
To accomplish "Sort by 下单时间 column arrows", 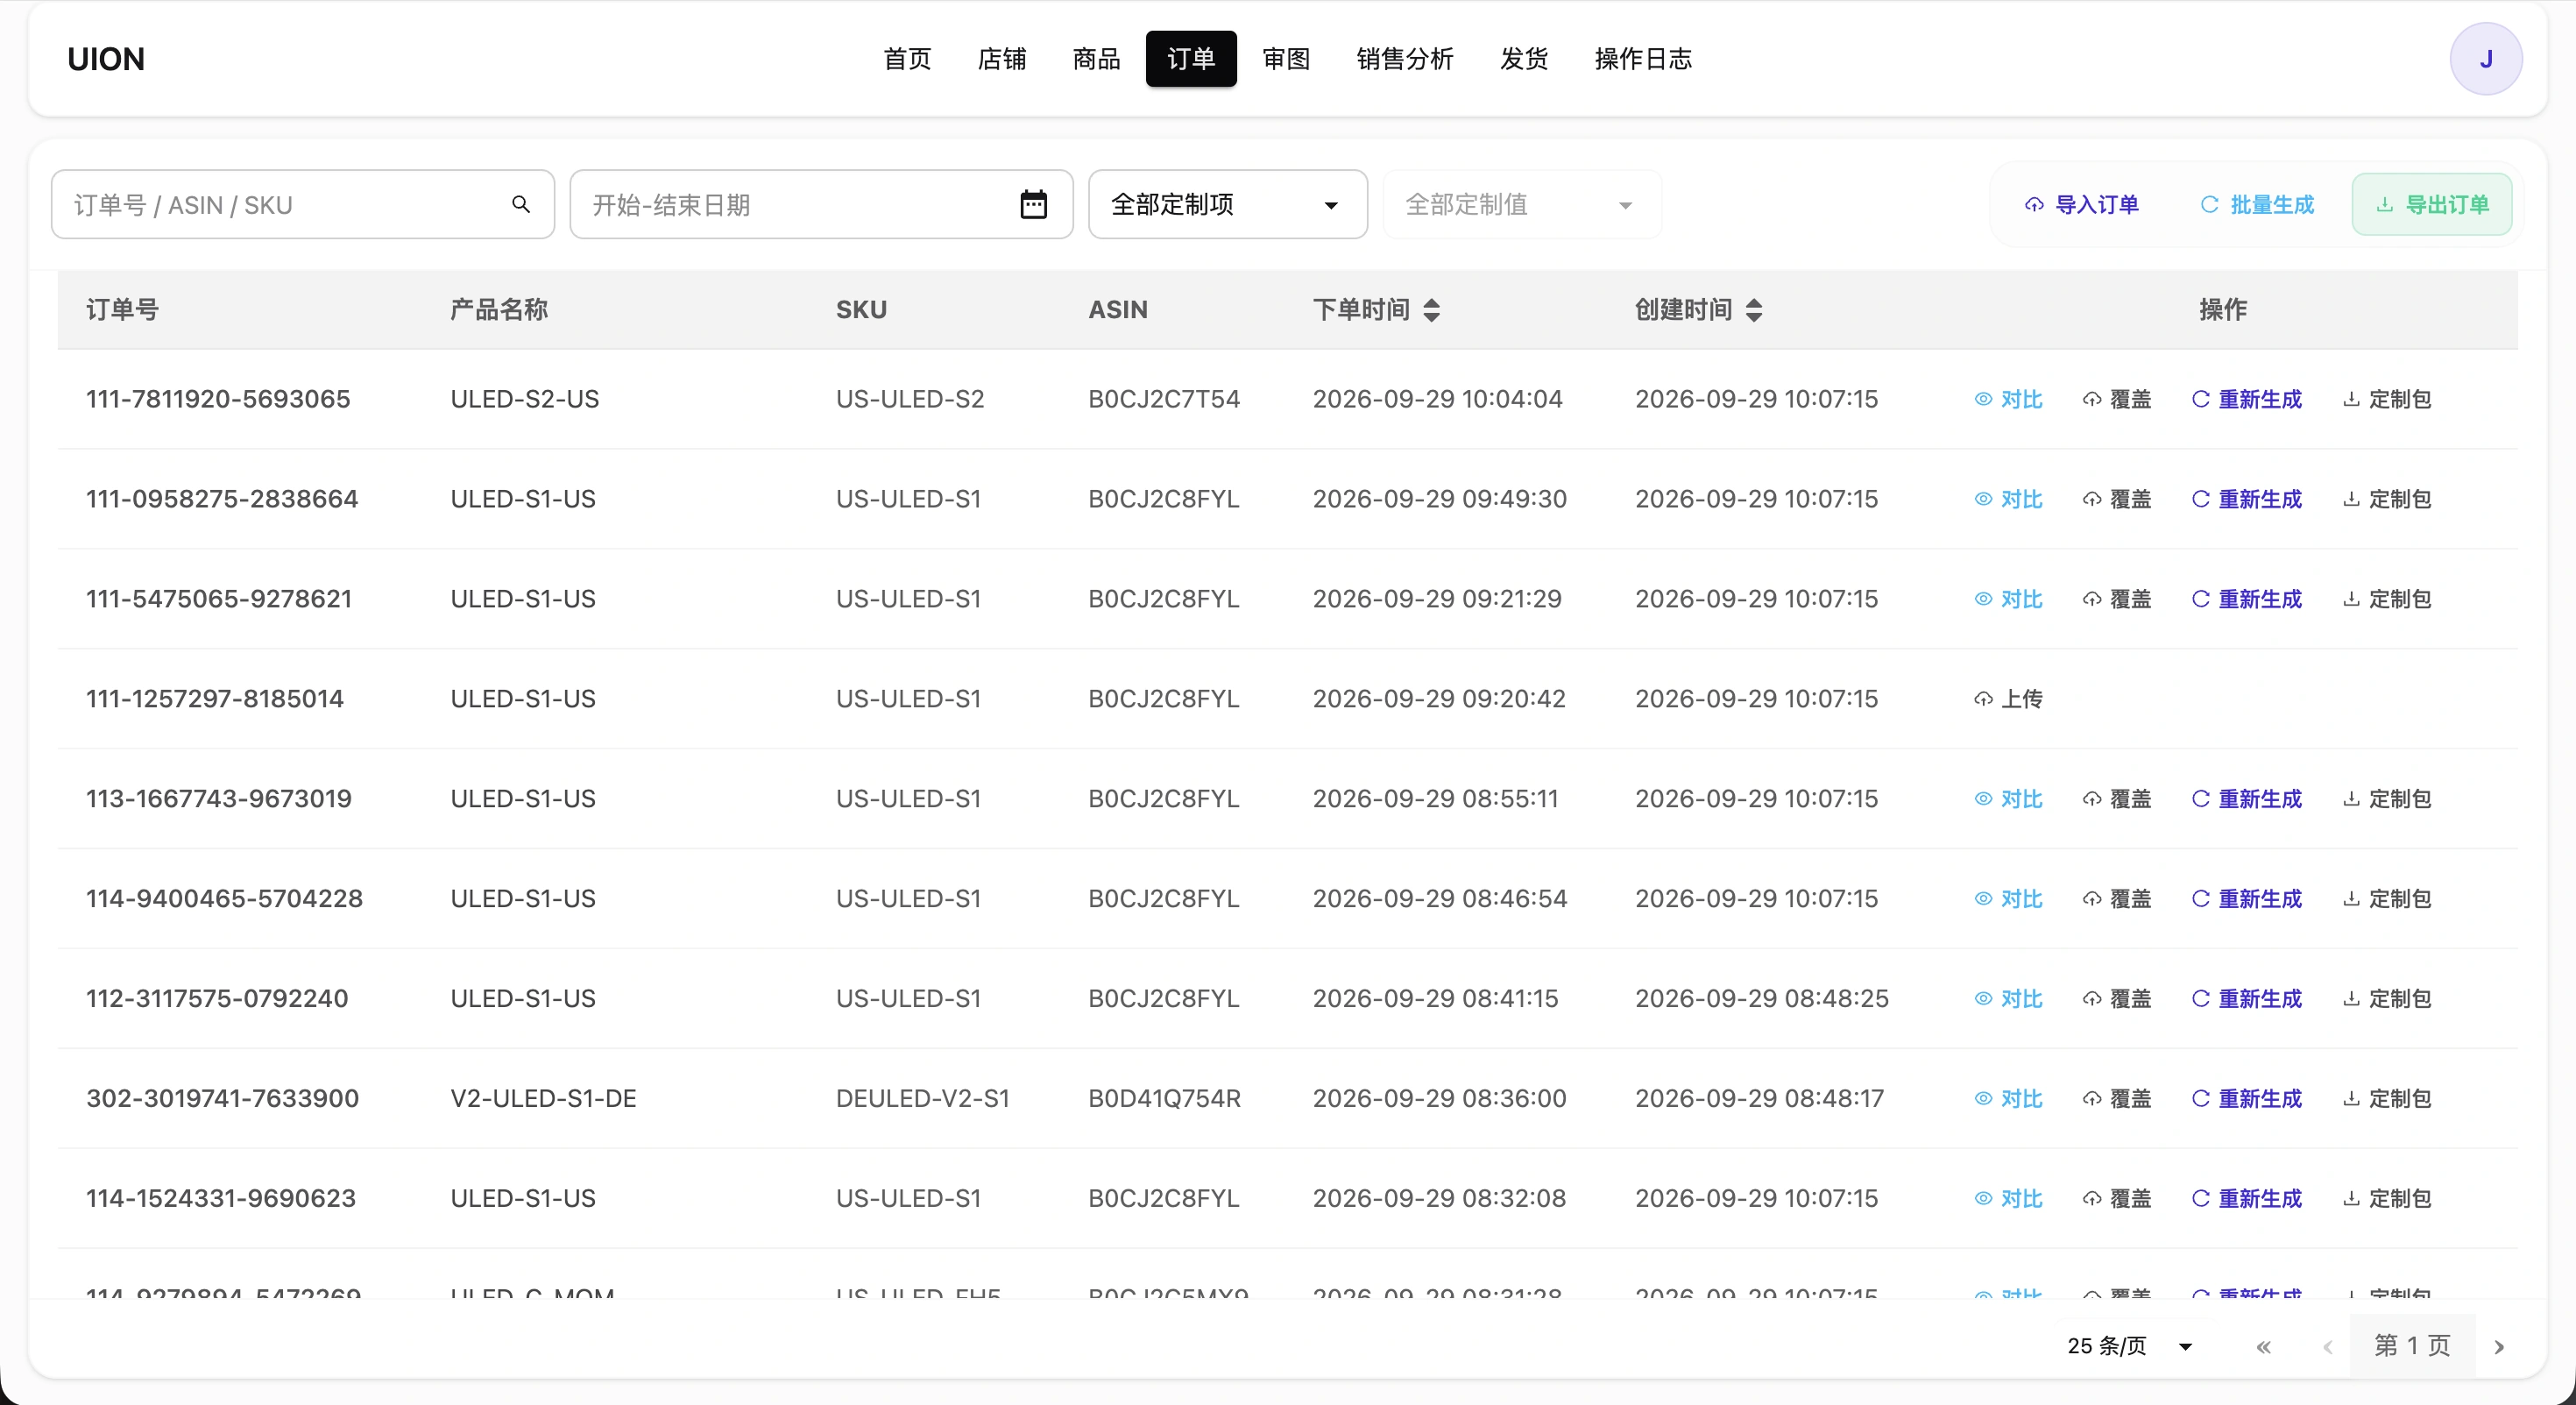I will pos(1431,310).
